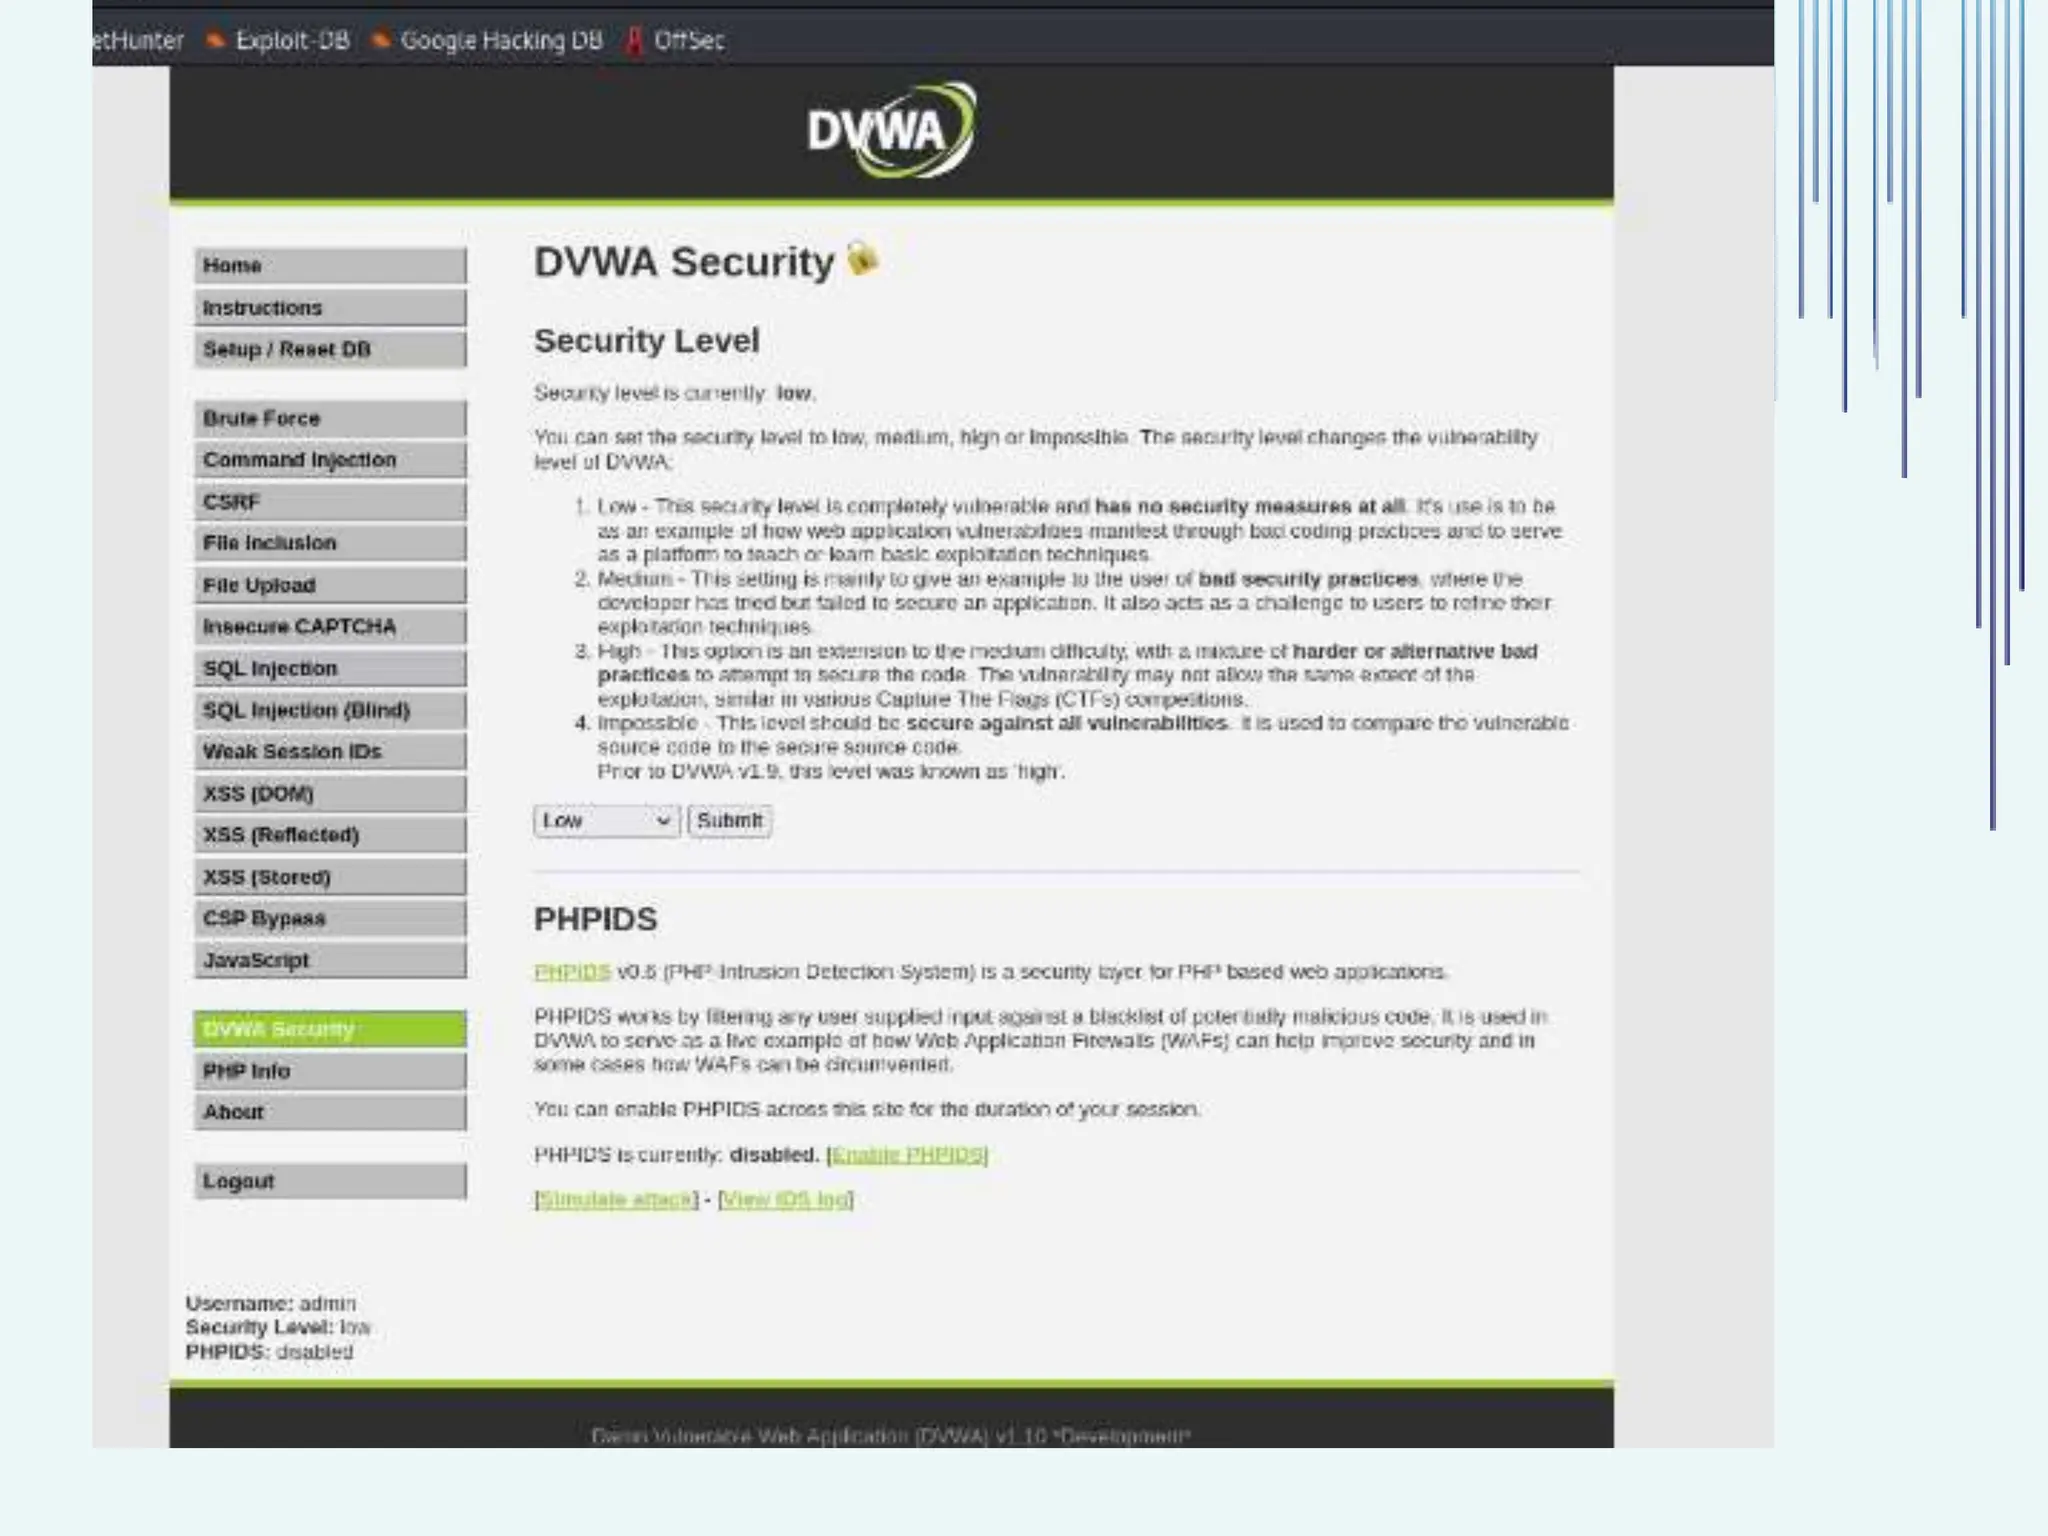Open XSS (Reflected) menu entry
The width and height of the screenshot is (2048, 1536).
(x=330, y=835)
